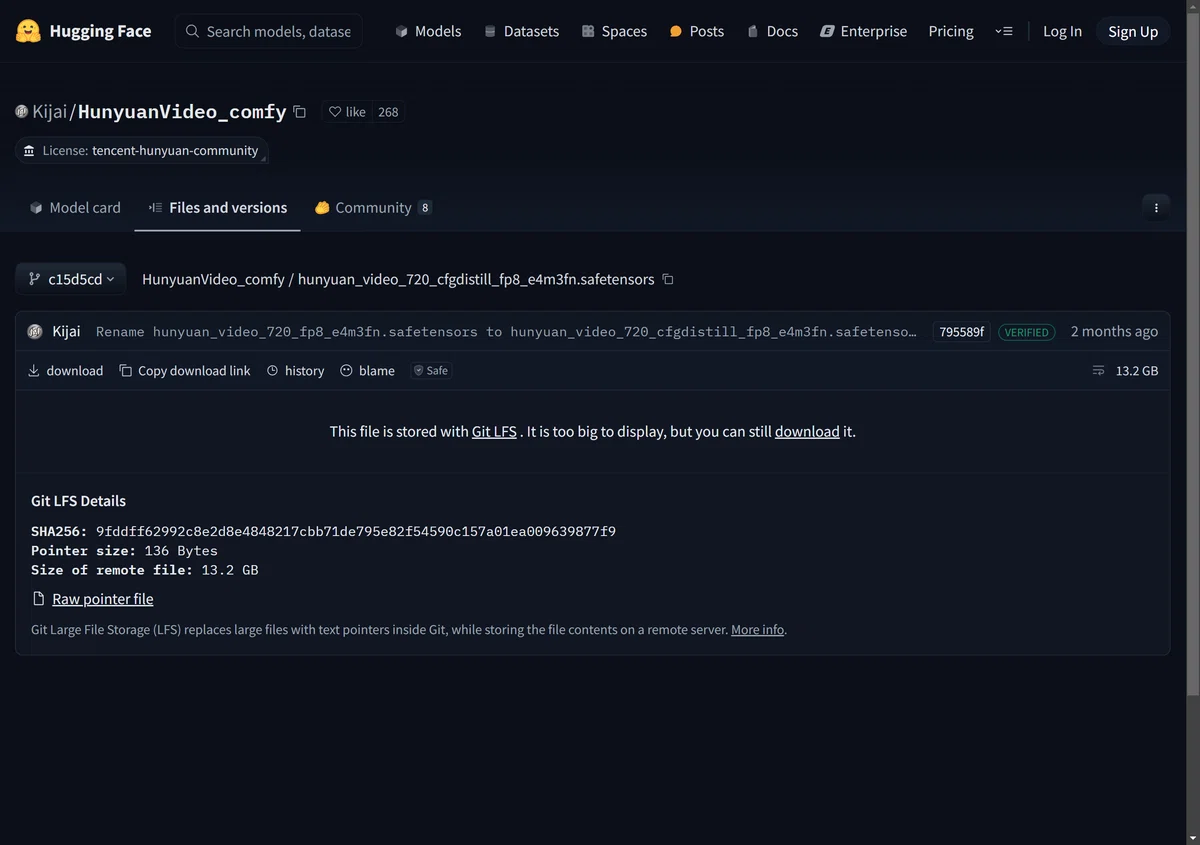The image size is (1200, 845).
Task: Focus the search models input field
Action: [269, 31]
